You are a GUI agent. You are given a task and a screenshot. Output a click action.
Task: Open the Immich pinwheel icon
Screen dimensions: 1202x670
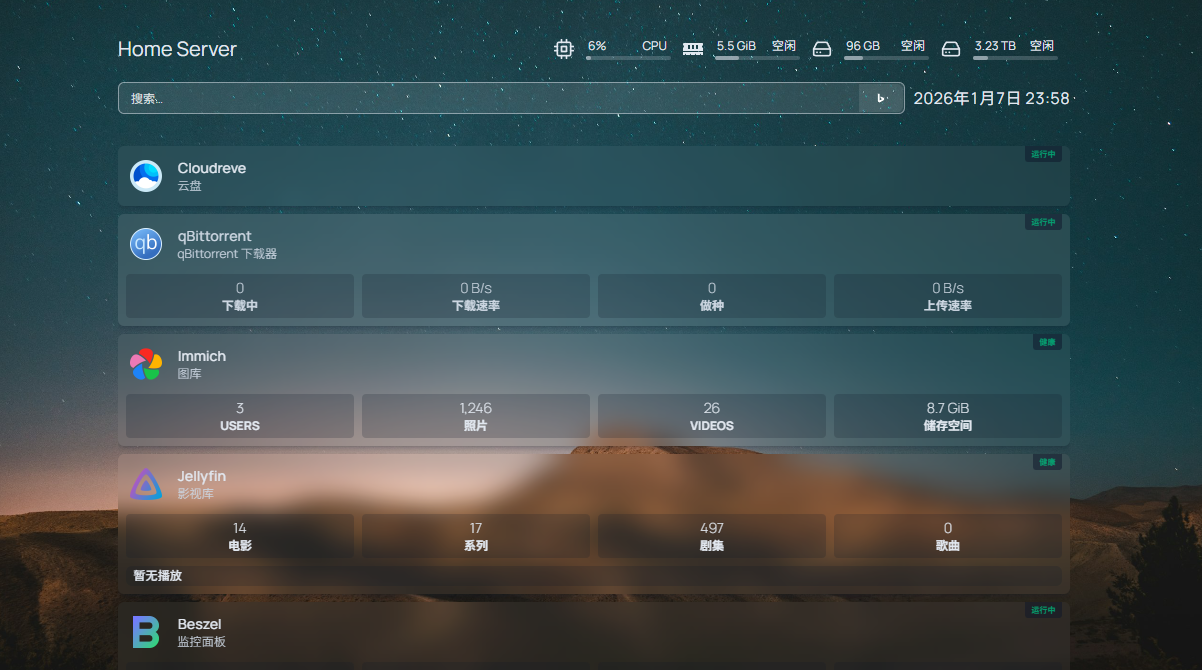click(146, 364)
